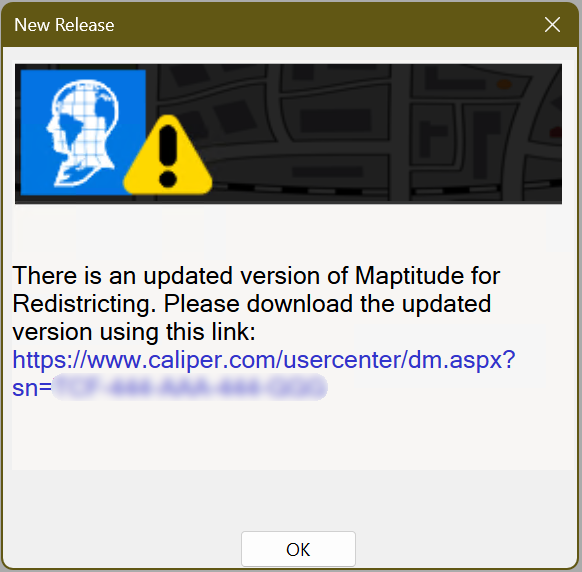This screenshot has height=572, width=582.
Task: Click blank area below the link
Action: click(x=293, y=436)
